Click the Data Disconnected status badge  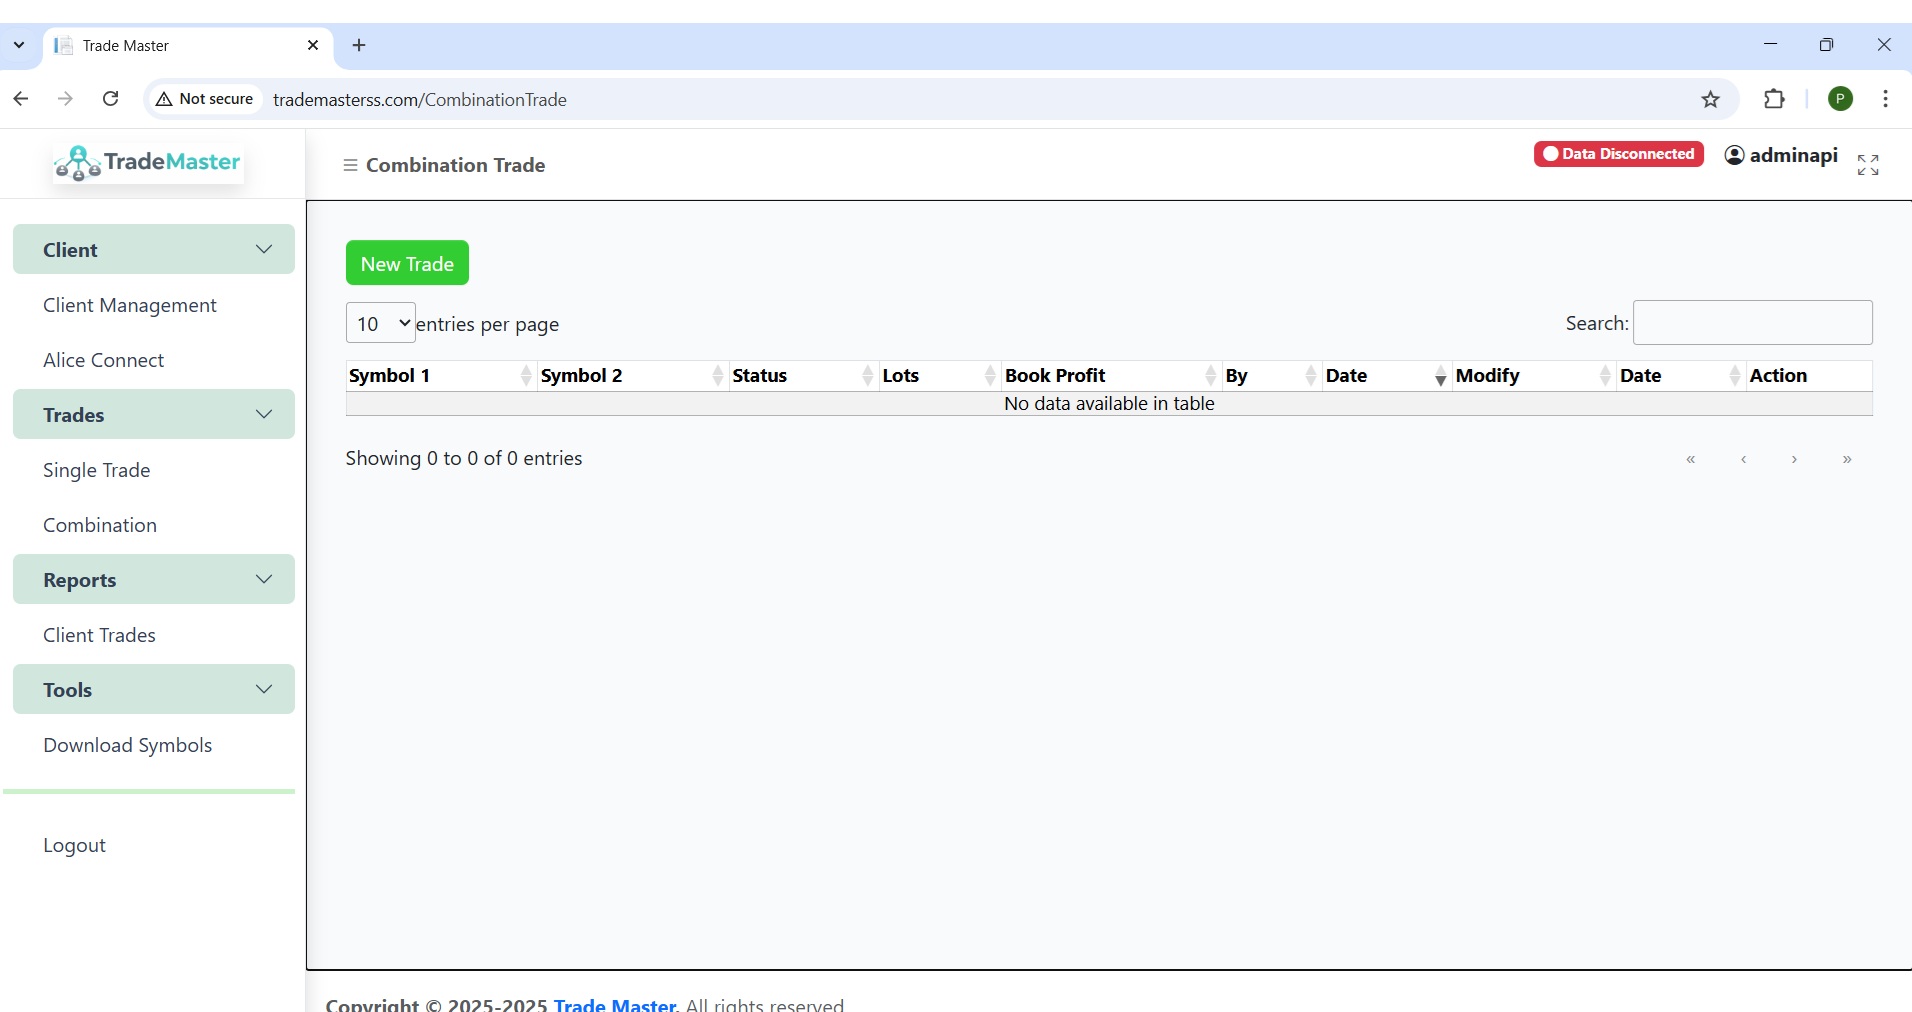[1618, 154]
